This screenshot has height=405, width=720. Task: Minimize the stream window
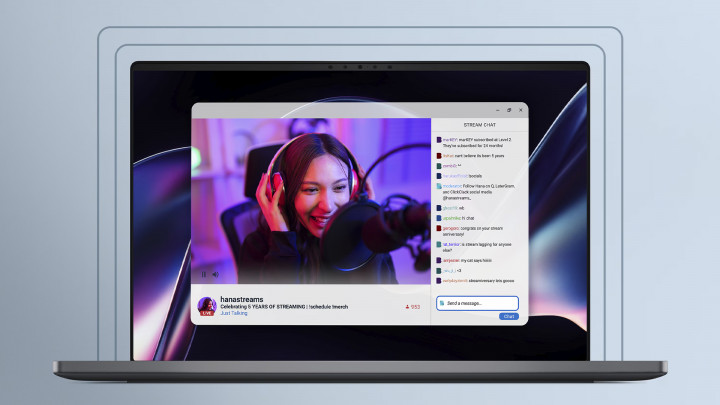pos(497,110)
